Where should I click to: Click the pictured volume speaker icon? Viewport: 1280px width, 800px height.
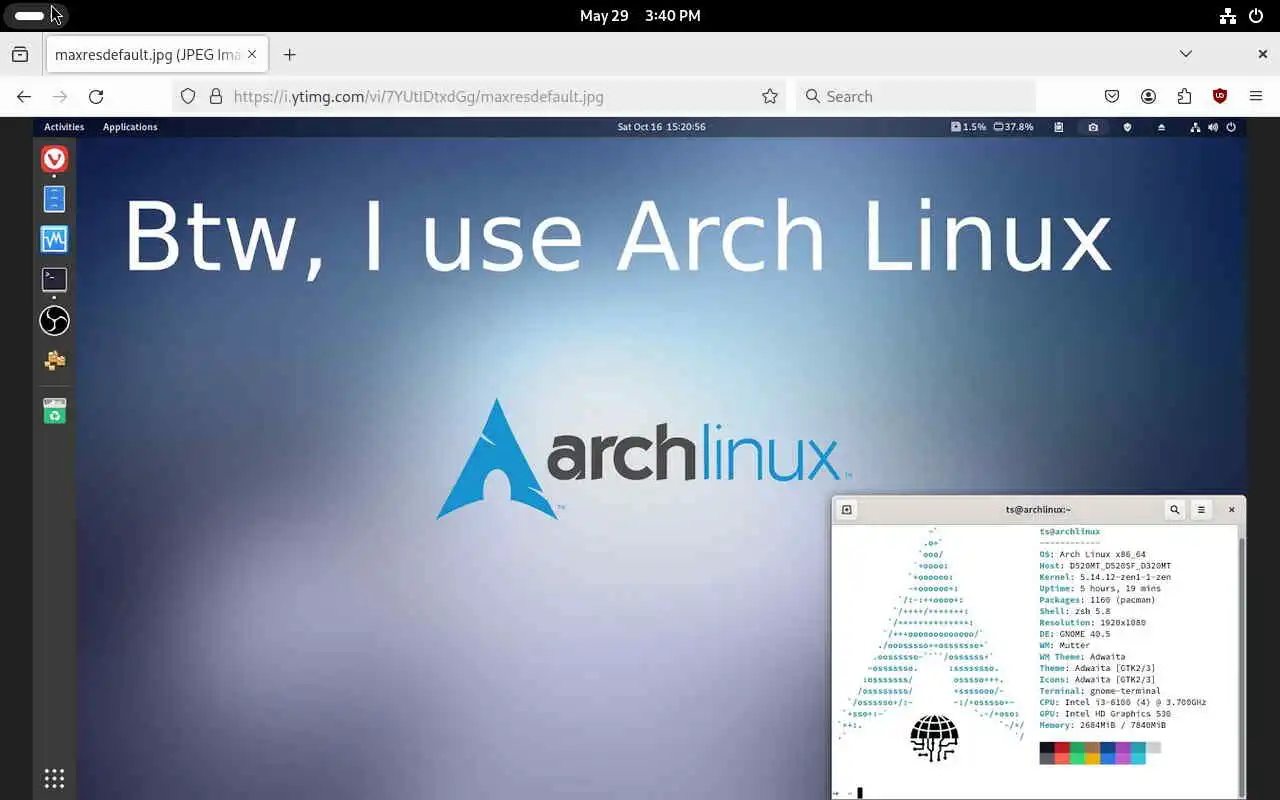pos(1213,127)
